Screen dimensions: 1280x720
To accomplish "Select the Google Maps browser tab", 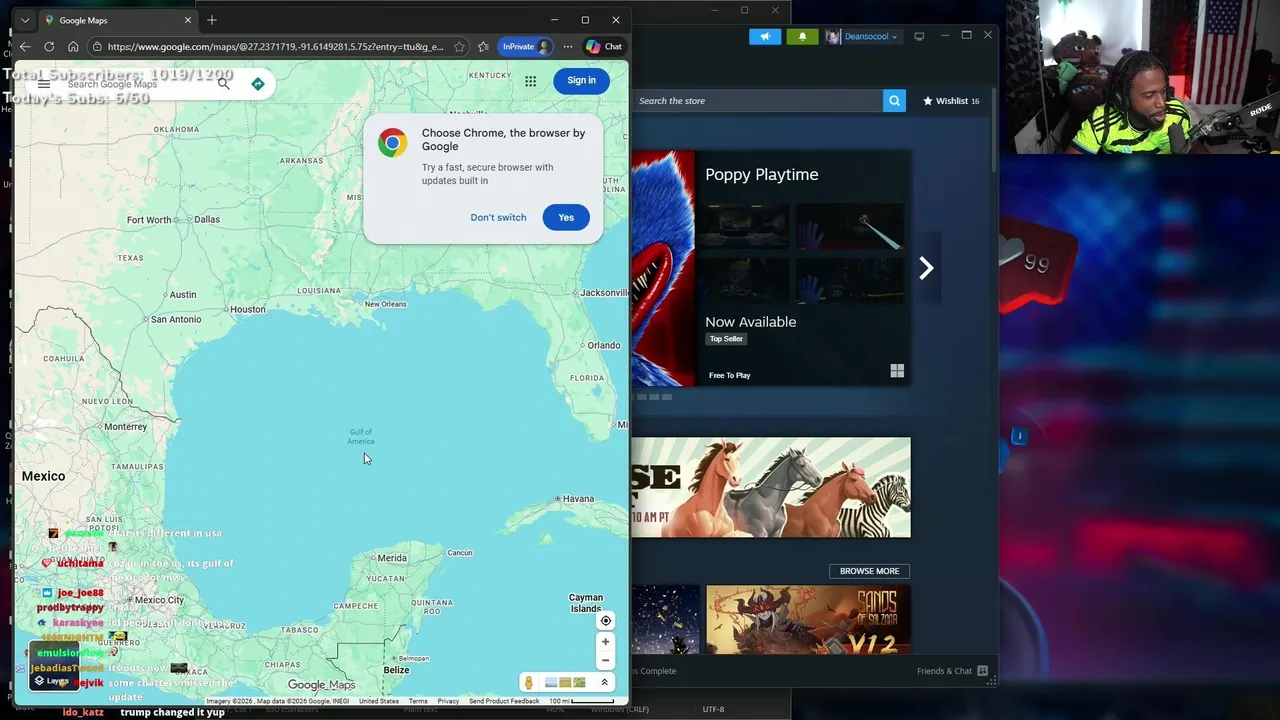I will (117, 20).
